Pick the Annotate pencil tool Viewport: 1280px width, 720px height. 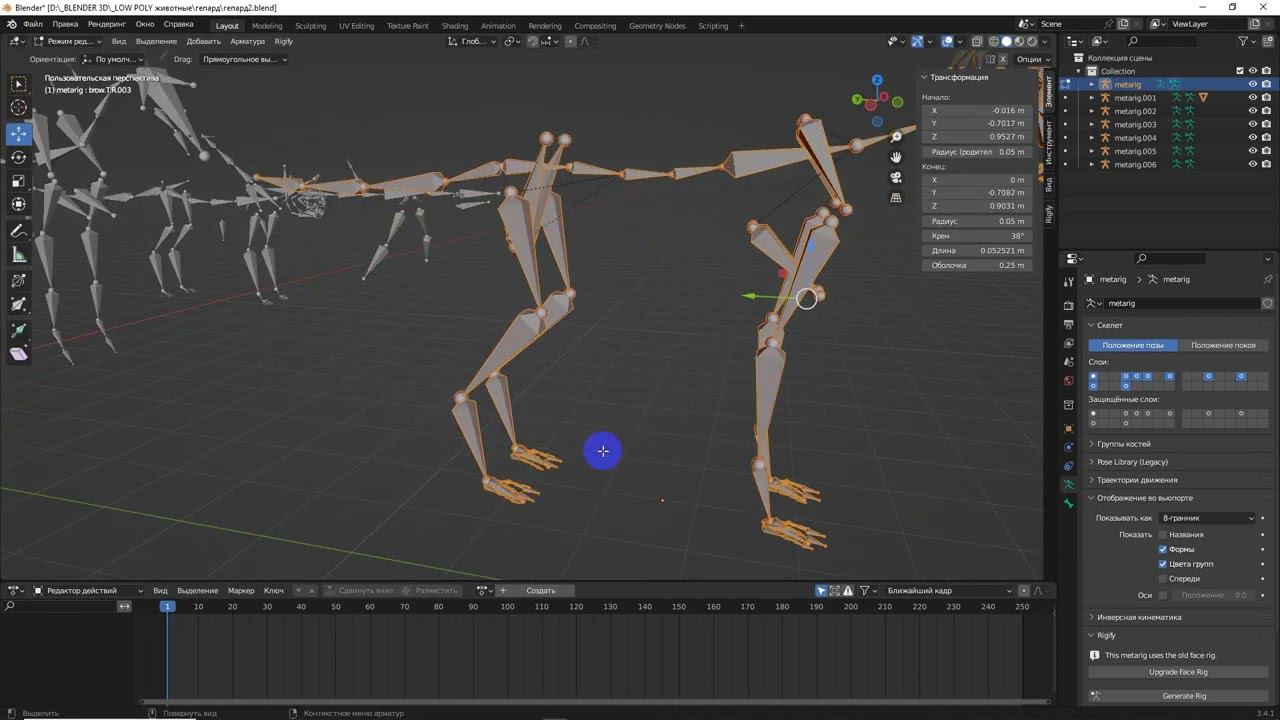[x=19, y=231]
